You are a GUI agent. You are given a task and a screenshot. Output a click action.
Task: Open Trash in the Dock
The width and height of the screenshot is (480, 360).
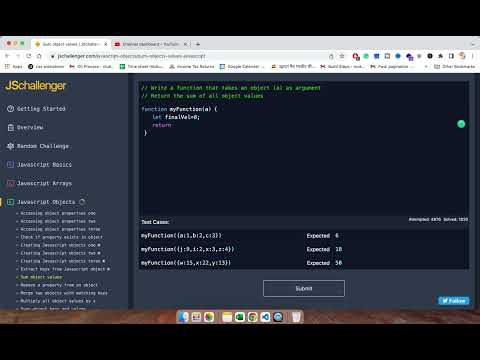tap(296, 317)
